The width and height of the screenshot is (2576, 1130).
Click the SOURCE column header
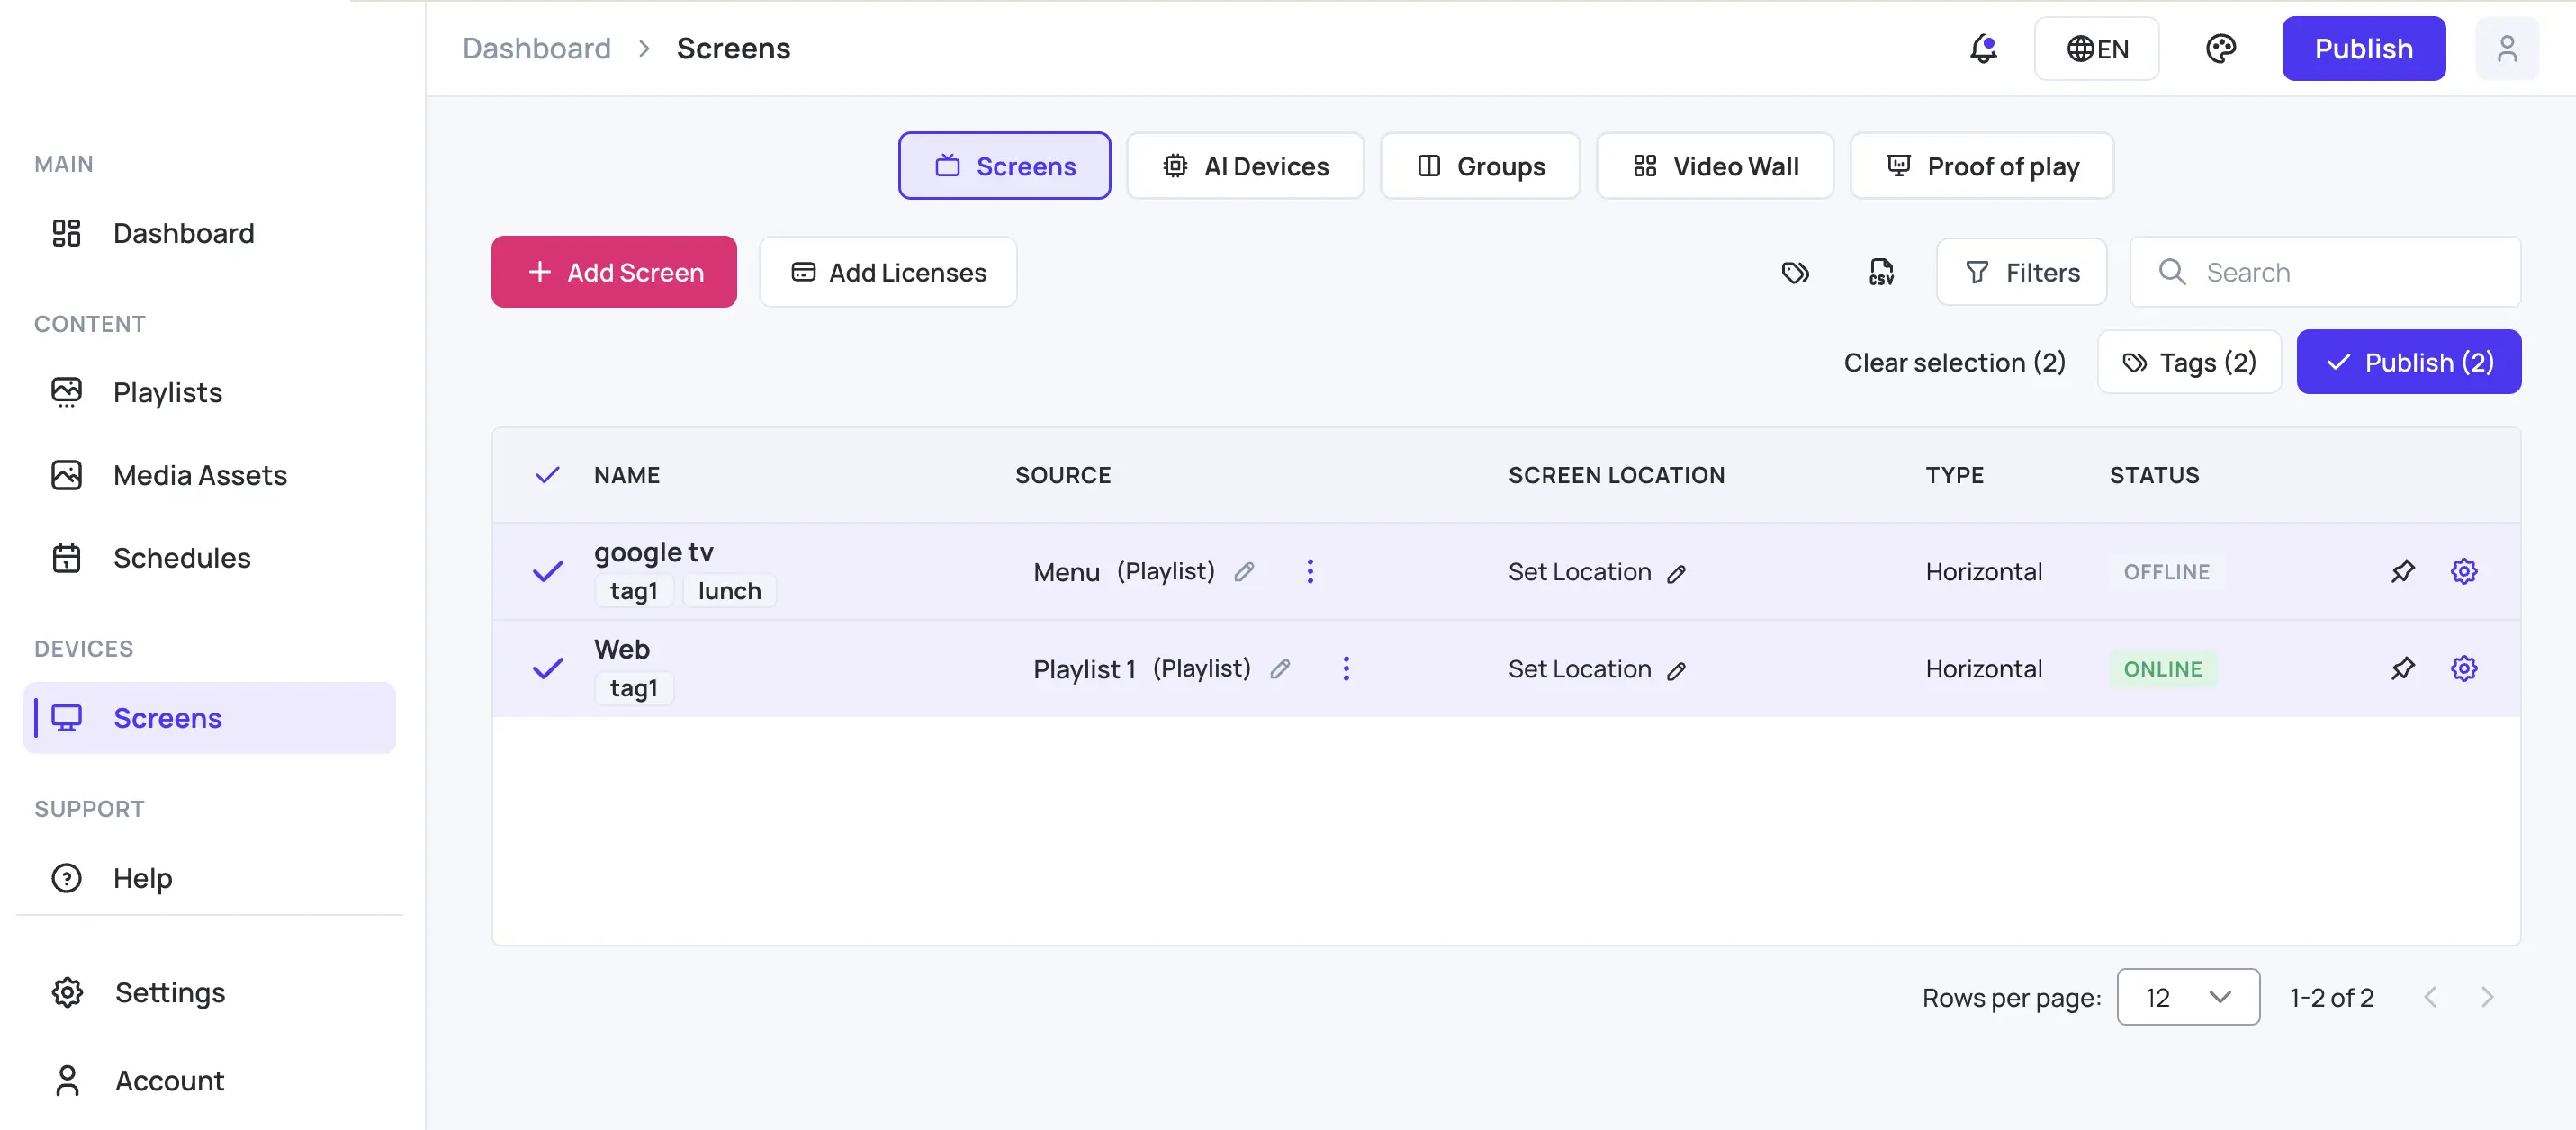[x=1063, y=475]
